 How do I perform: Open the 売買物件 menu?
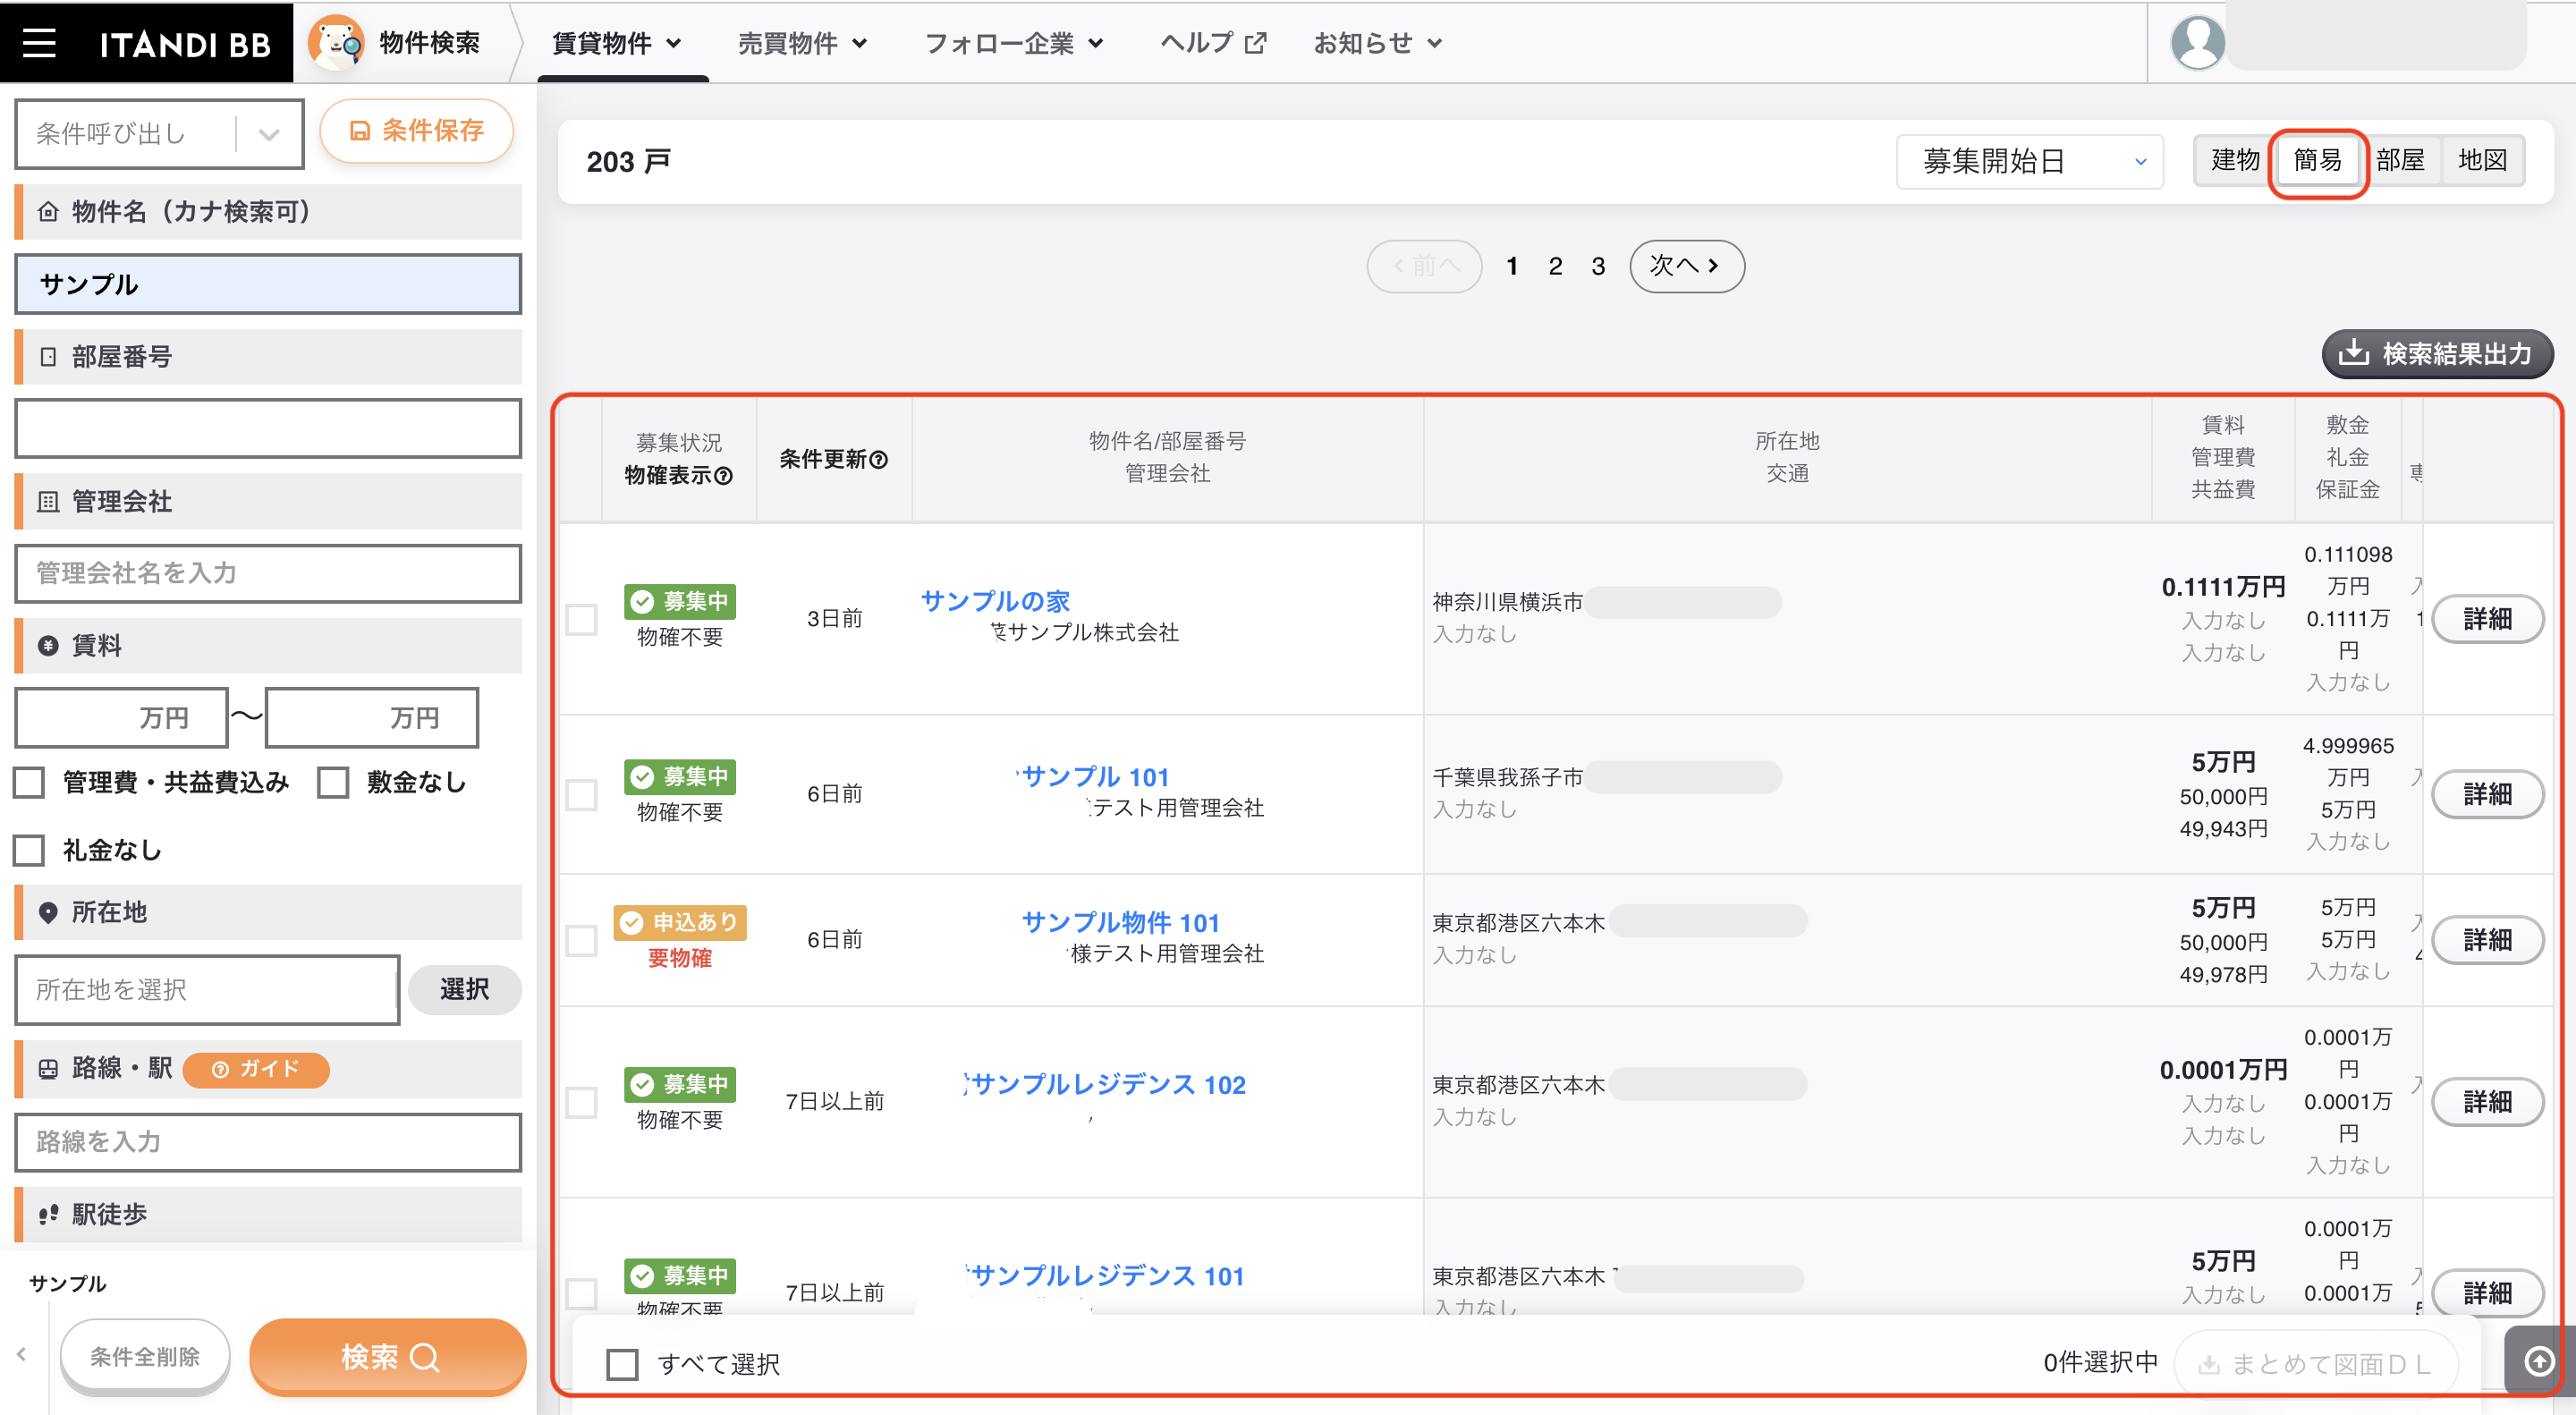coord(802,43)
